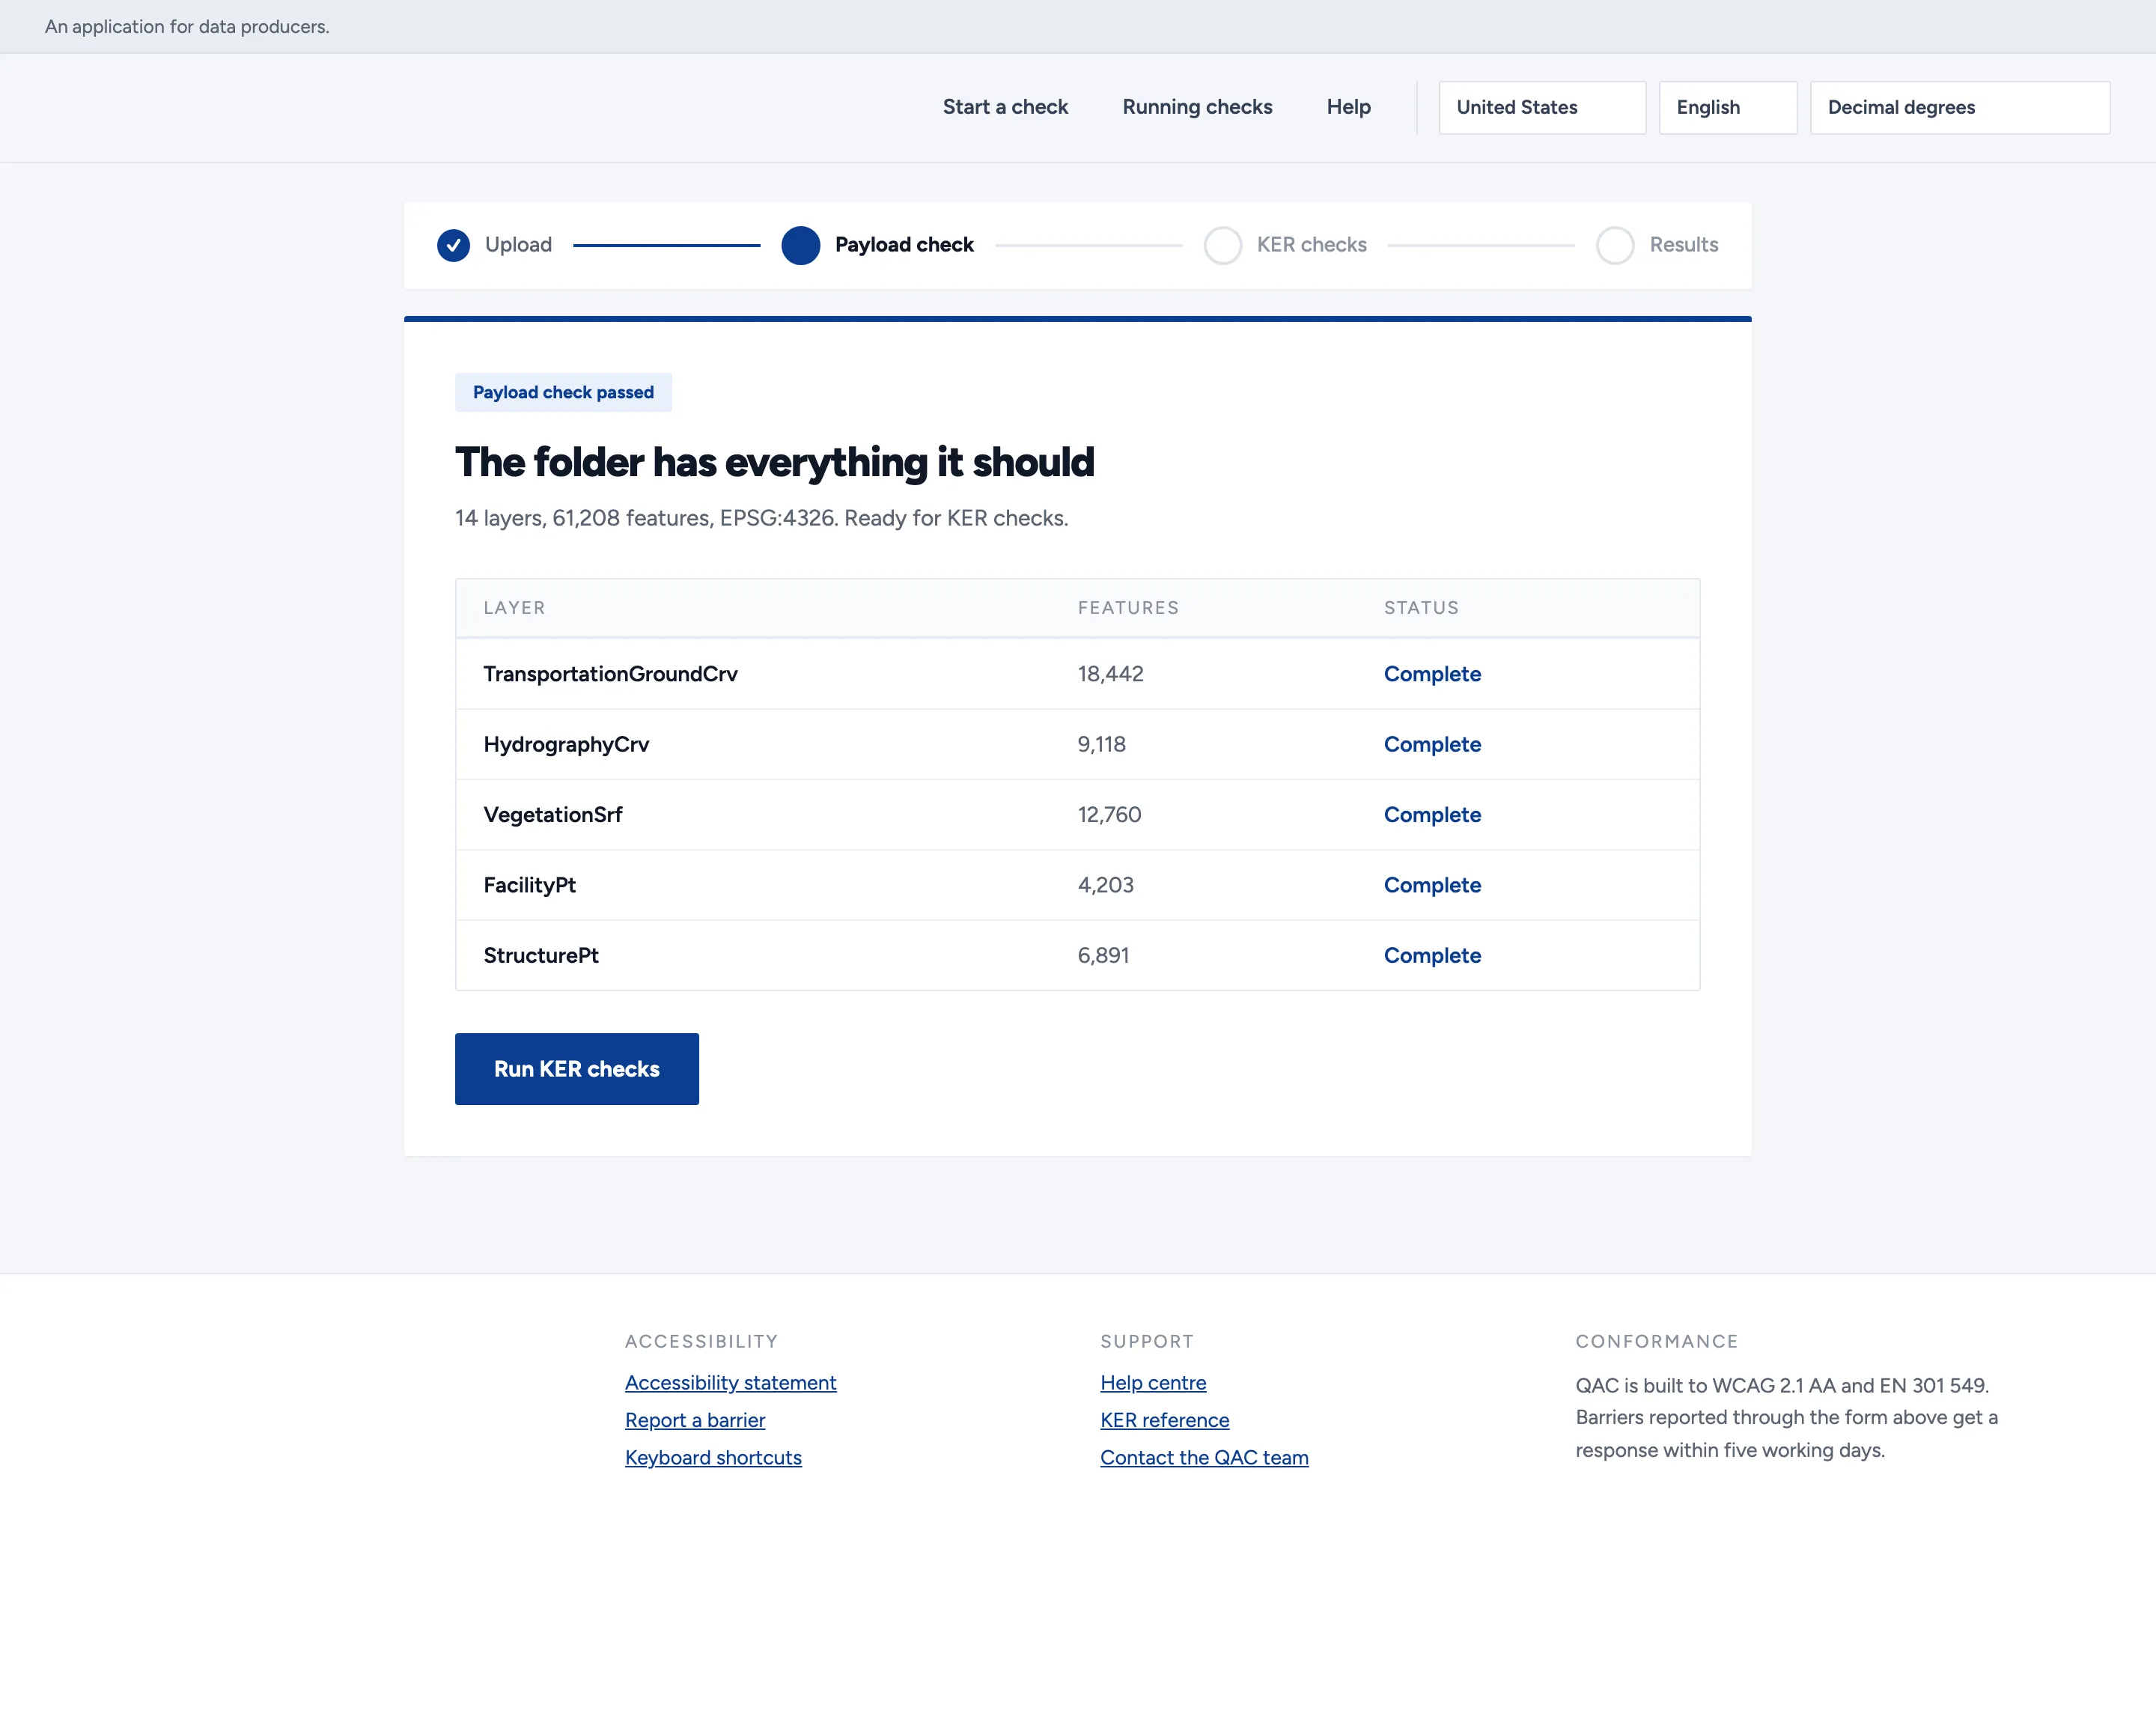The height and width of the screenshot is (1716, 2156).
Task: Click the Upload step label
Action: (518, 245)
